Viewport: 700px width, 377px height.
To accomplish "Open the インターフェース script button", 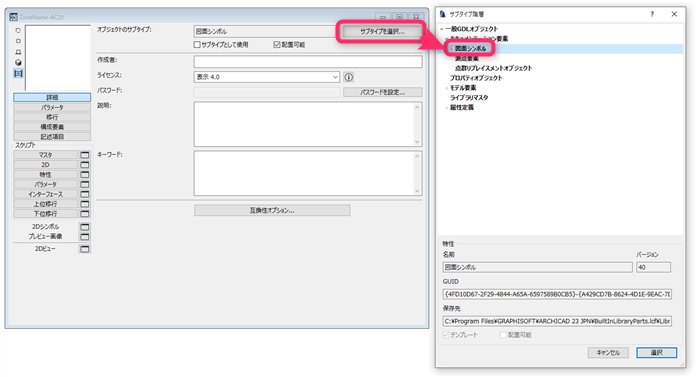I will 46,194.
